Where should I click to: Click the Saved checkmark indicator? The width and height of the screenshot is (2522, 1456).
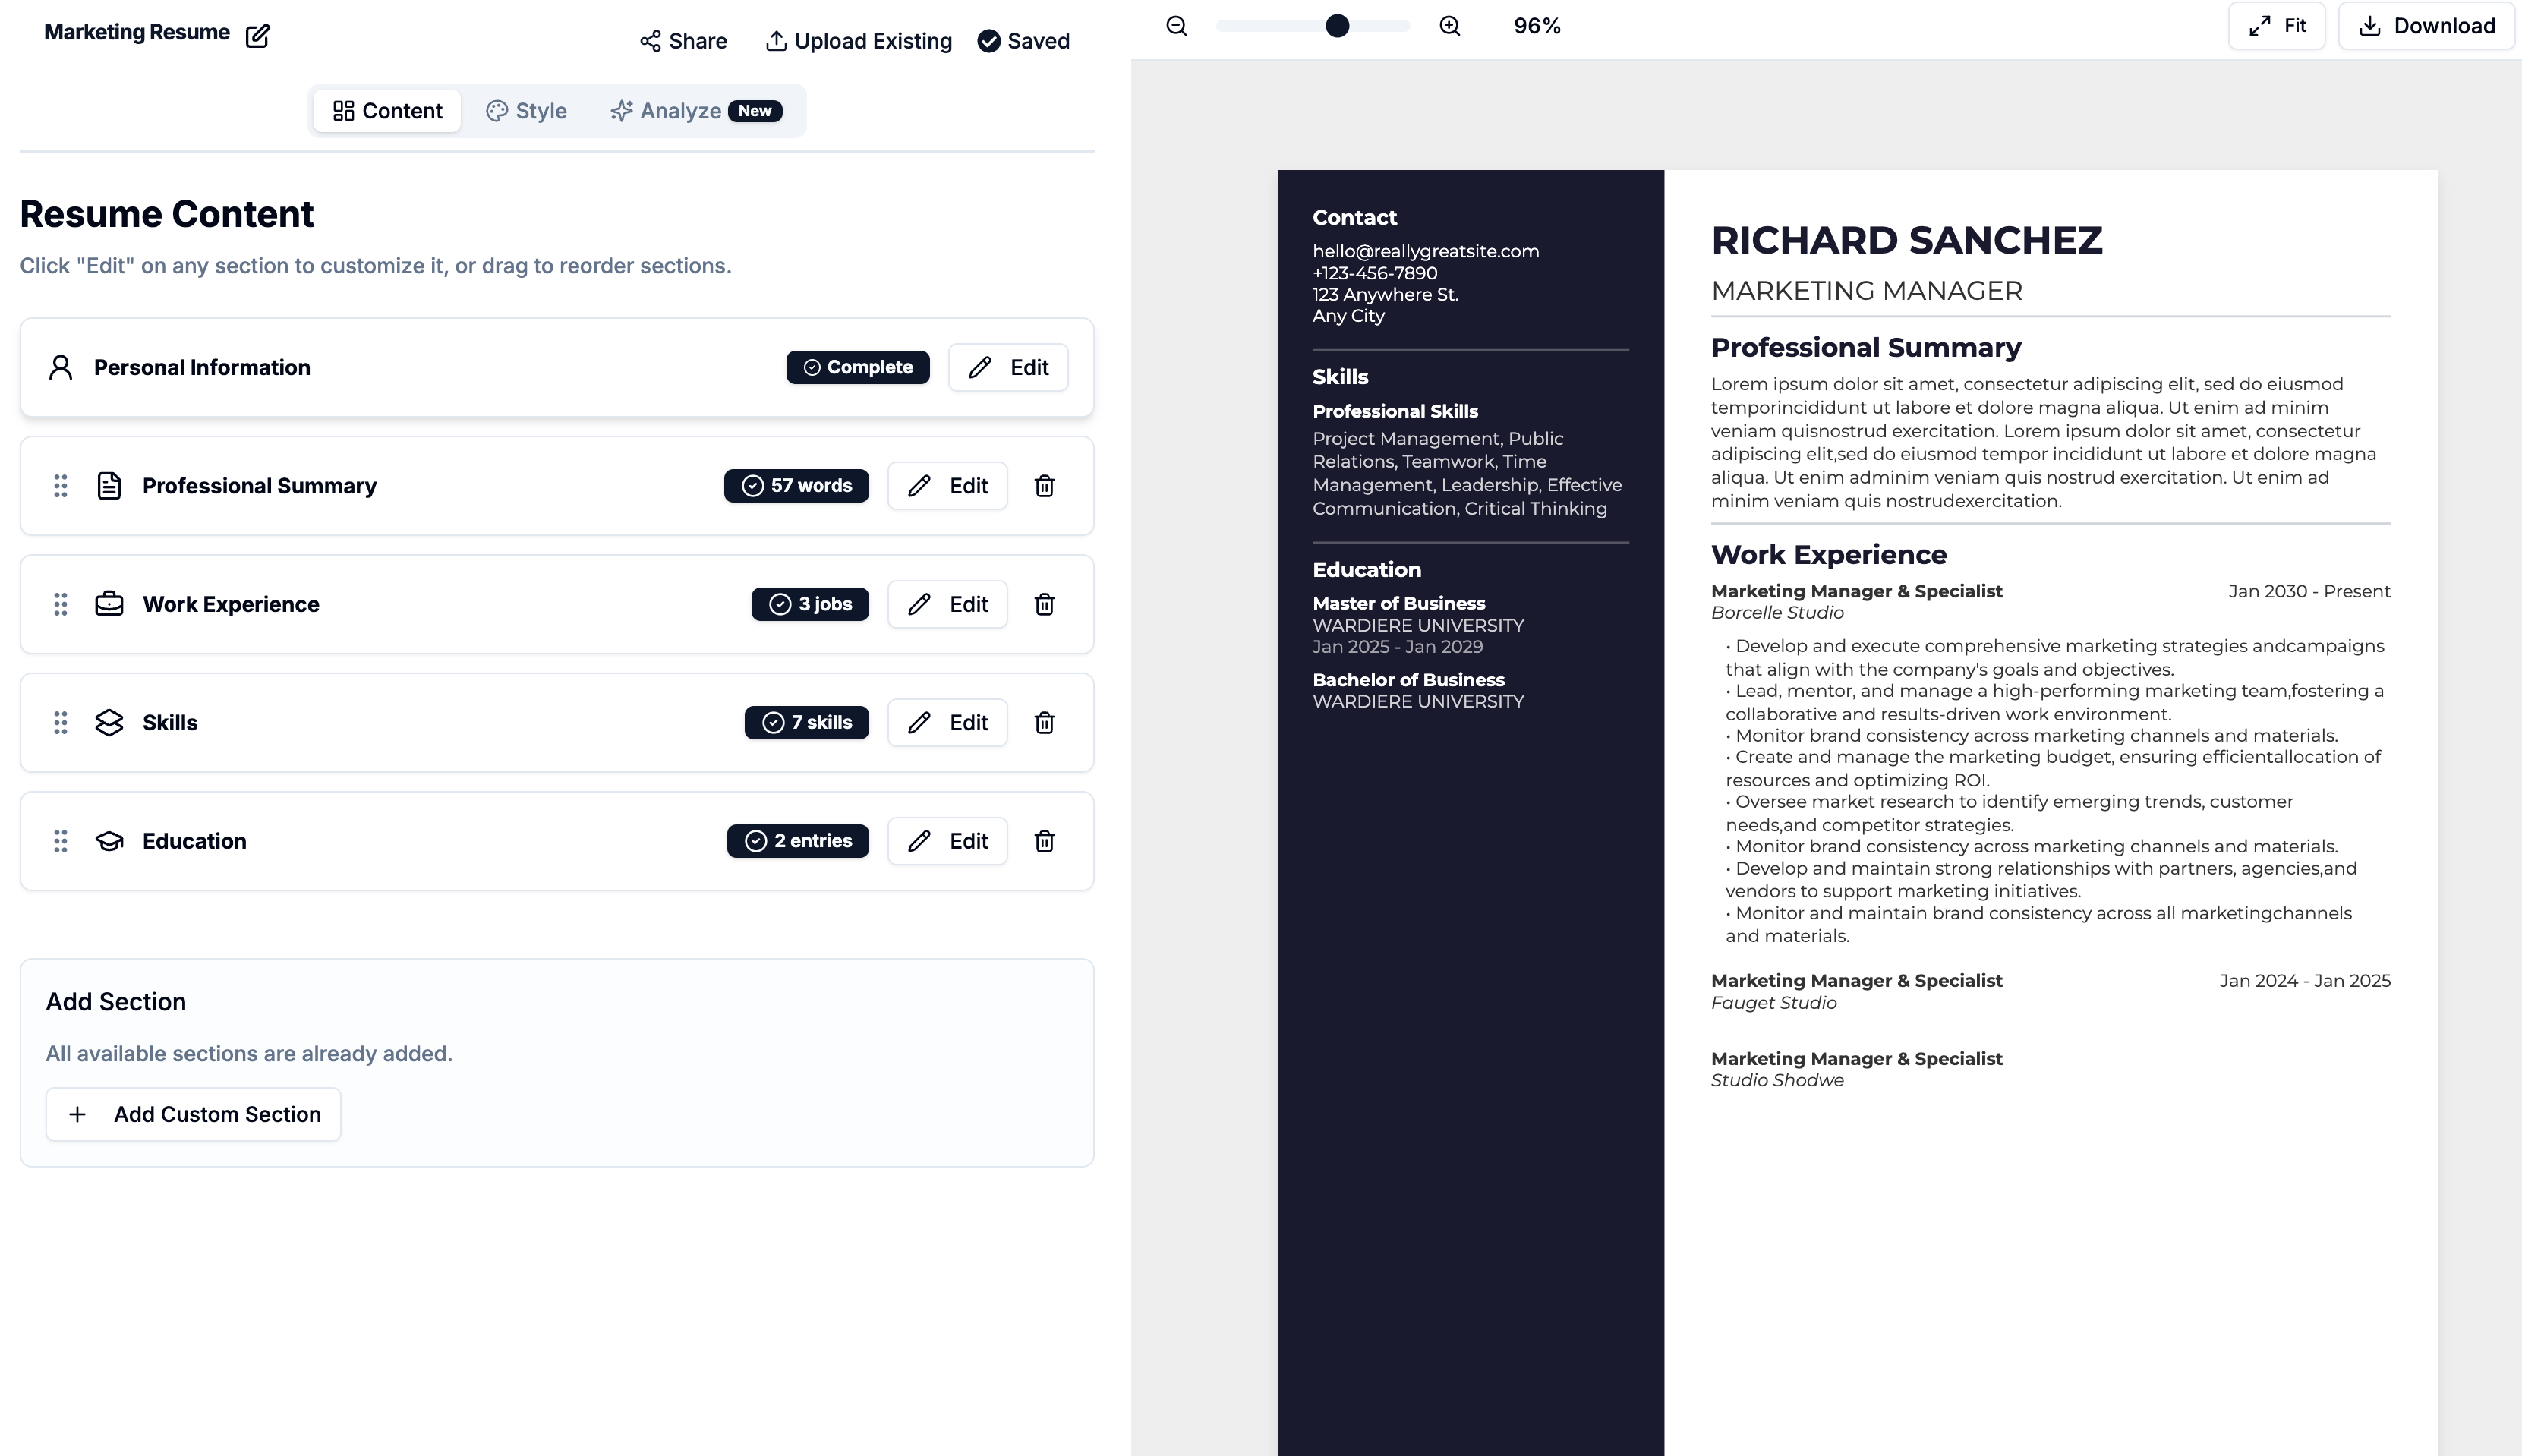(989, 41)
